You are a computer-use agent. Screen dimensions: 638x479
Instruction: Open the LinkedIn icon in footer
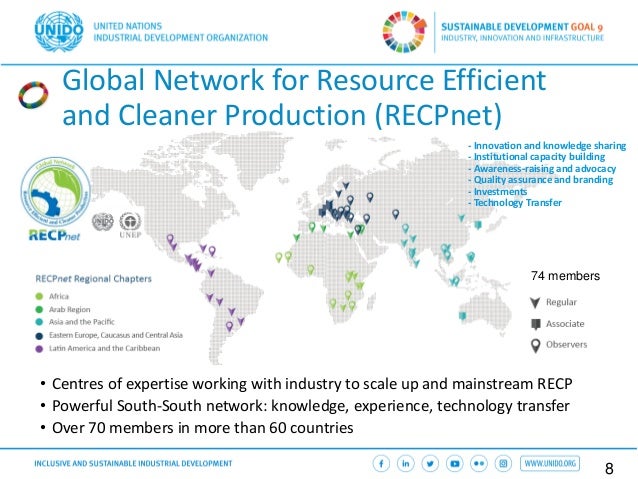click(406, 463)
